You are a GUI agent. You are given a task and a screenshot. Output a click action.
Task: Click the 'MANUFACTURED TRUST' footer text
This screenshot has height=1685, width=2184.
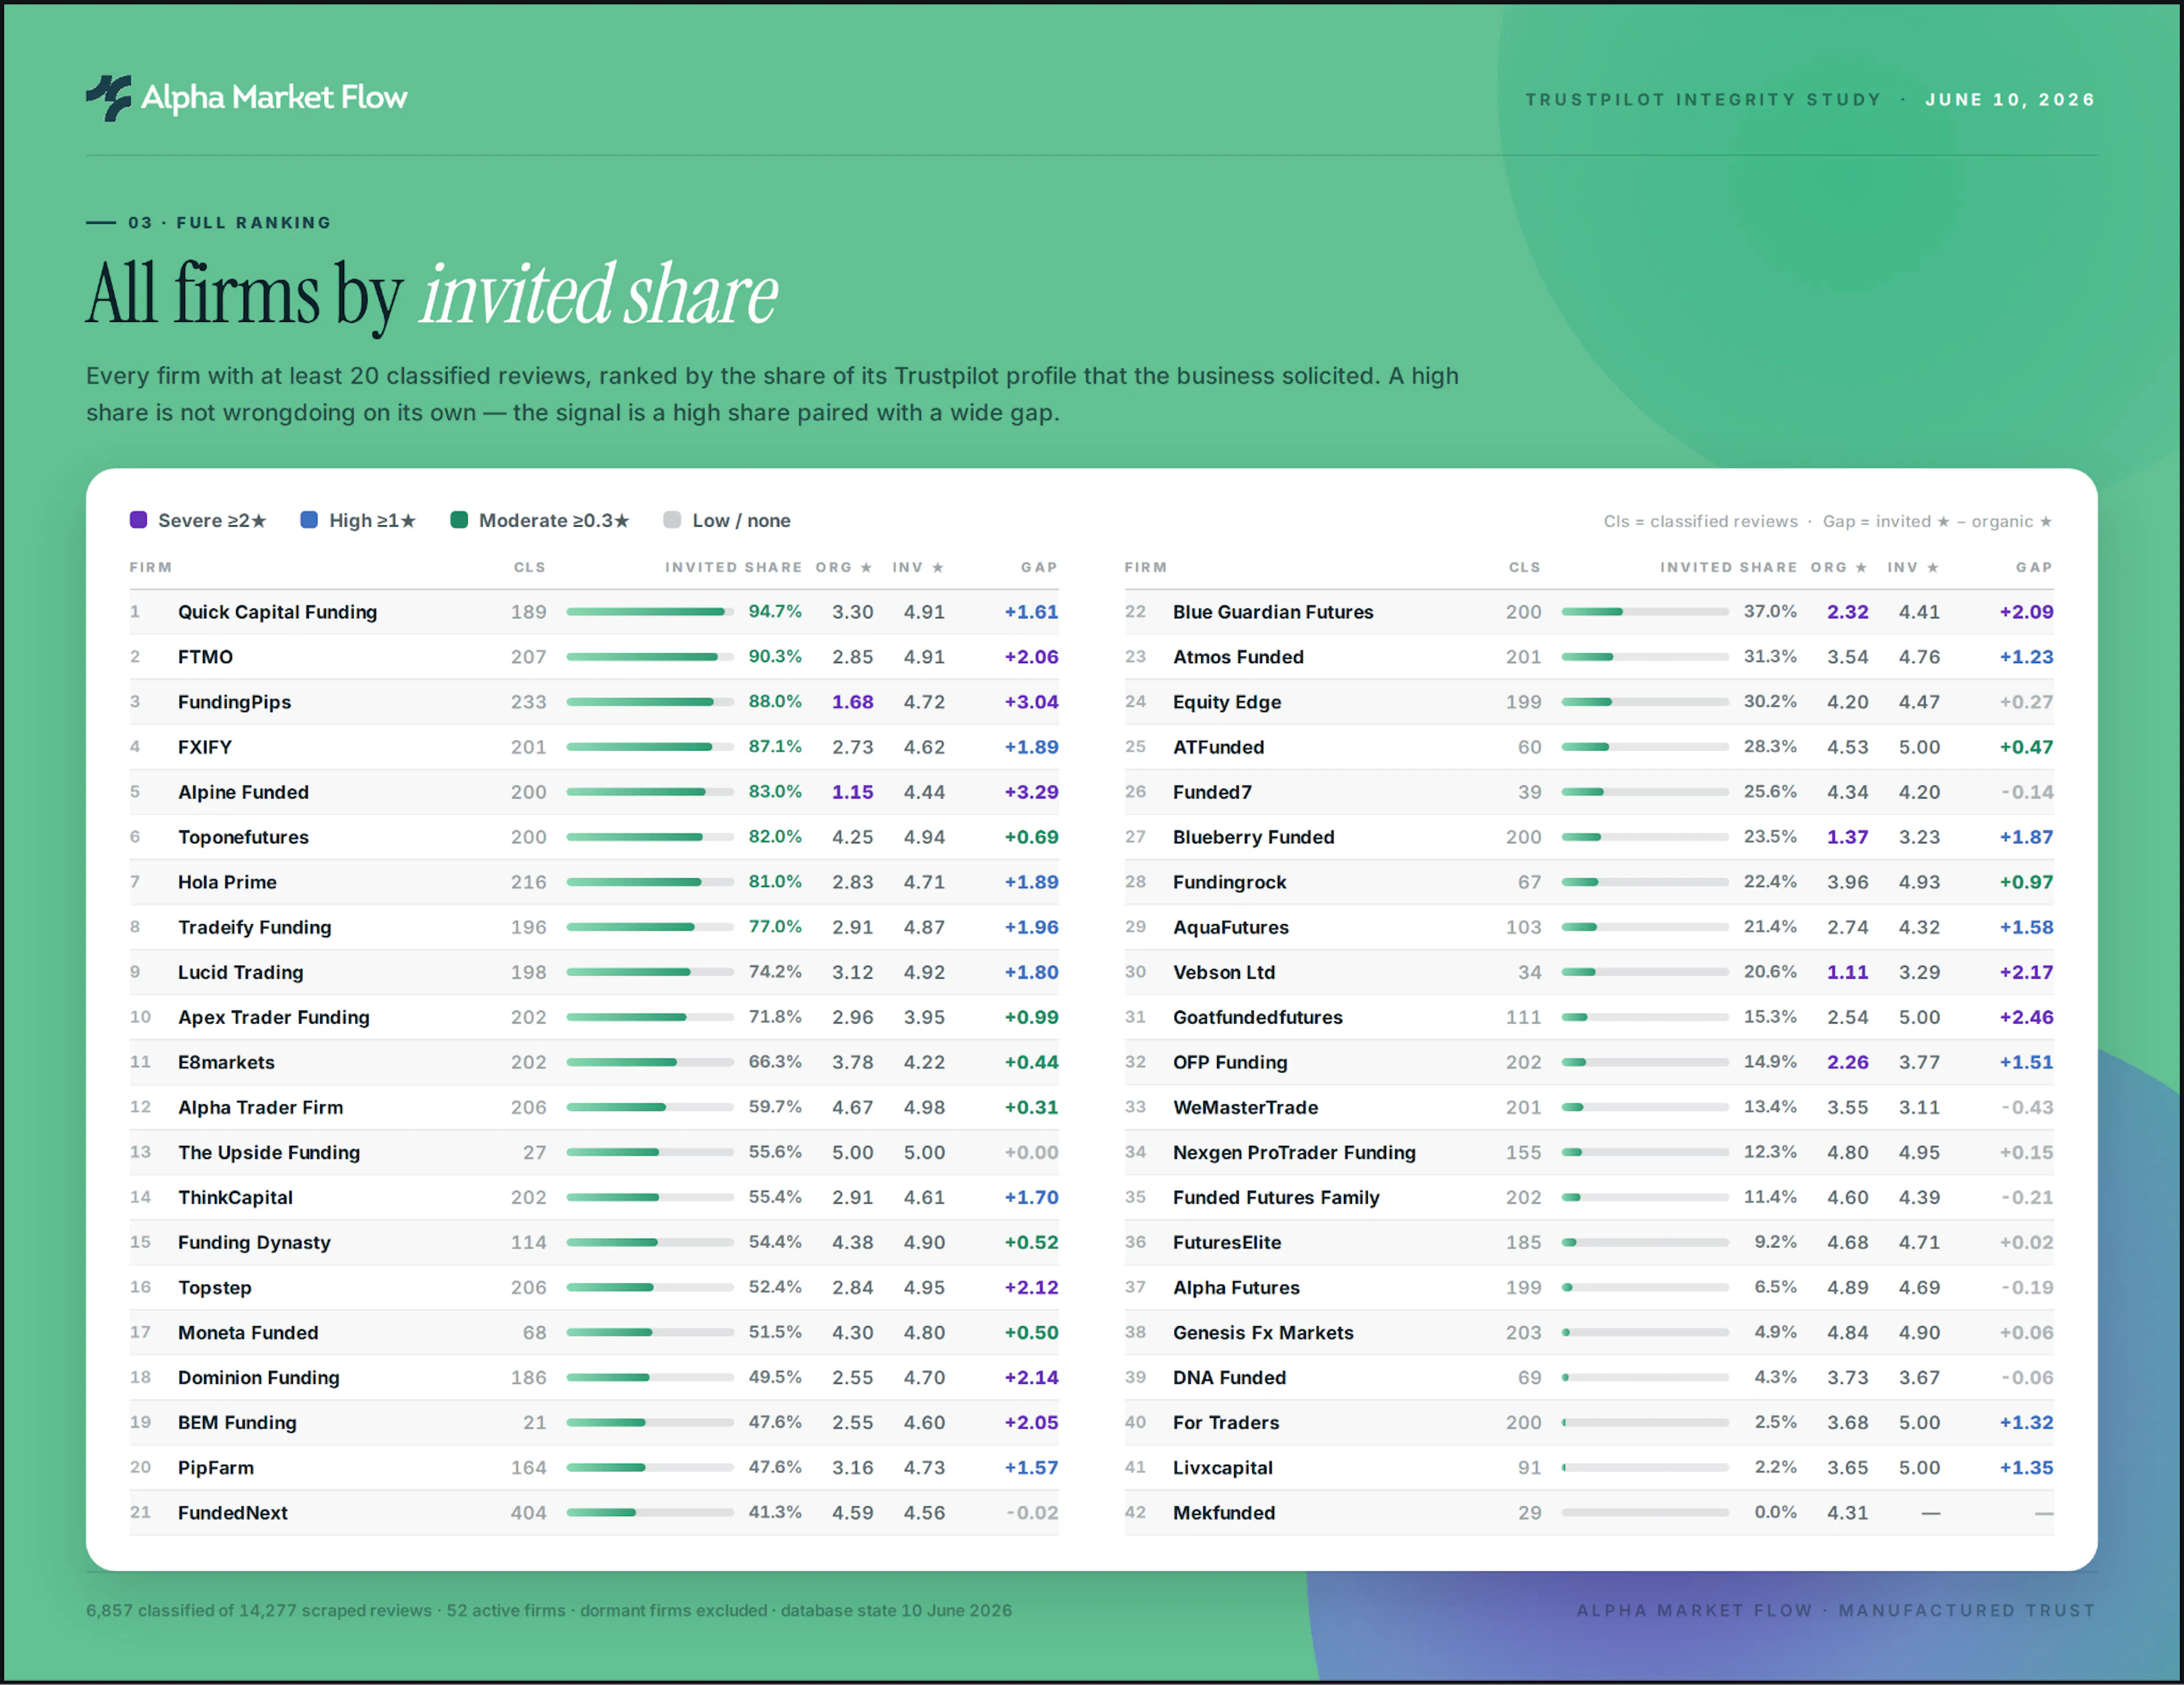coord(1966,1610)
